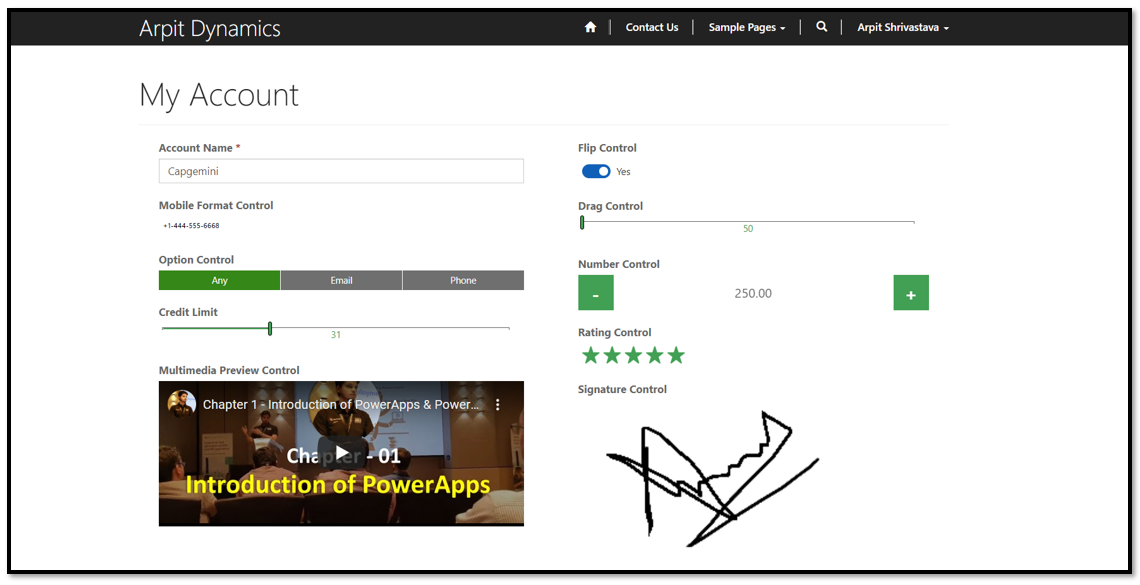Increment the Number Control with the plus button

coord(911,293)
